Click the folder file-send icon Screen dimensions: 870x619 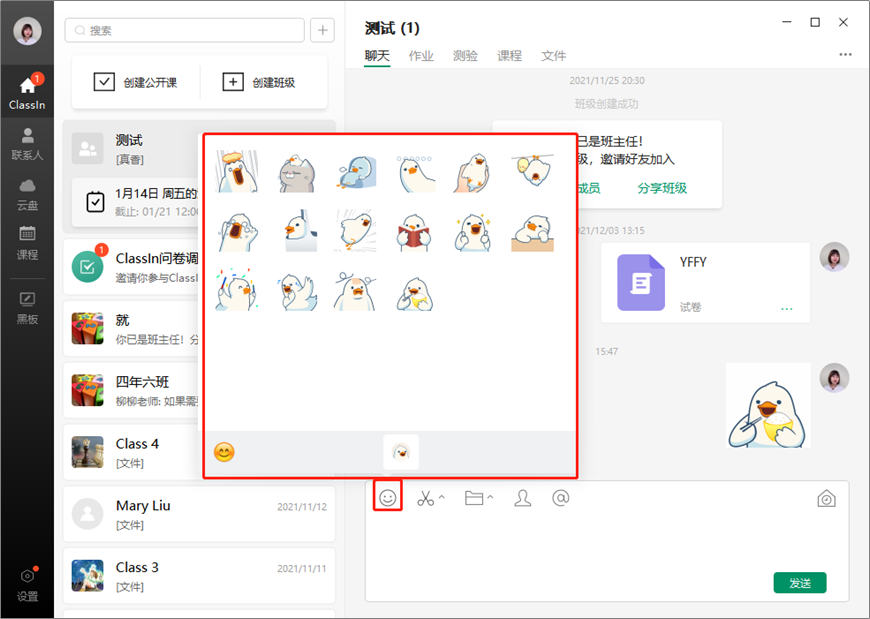pos(473,498)
